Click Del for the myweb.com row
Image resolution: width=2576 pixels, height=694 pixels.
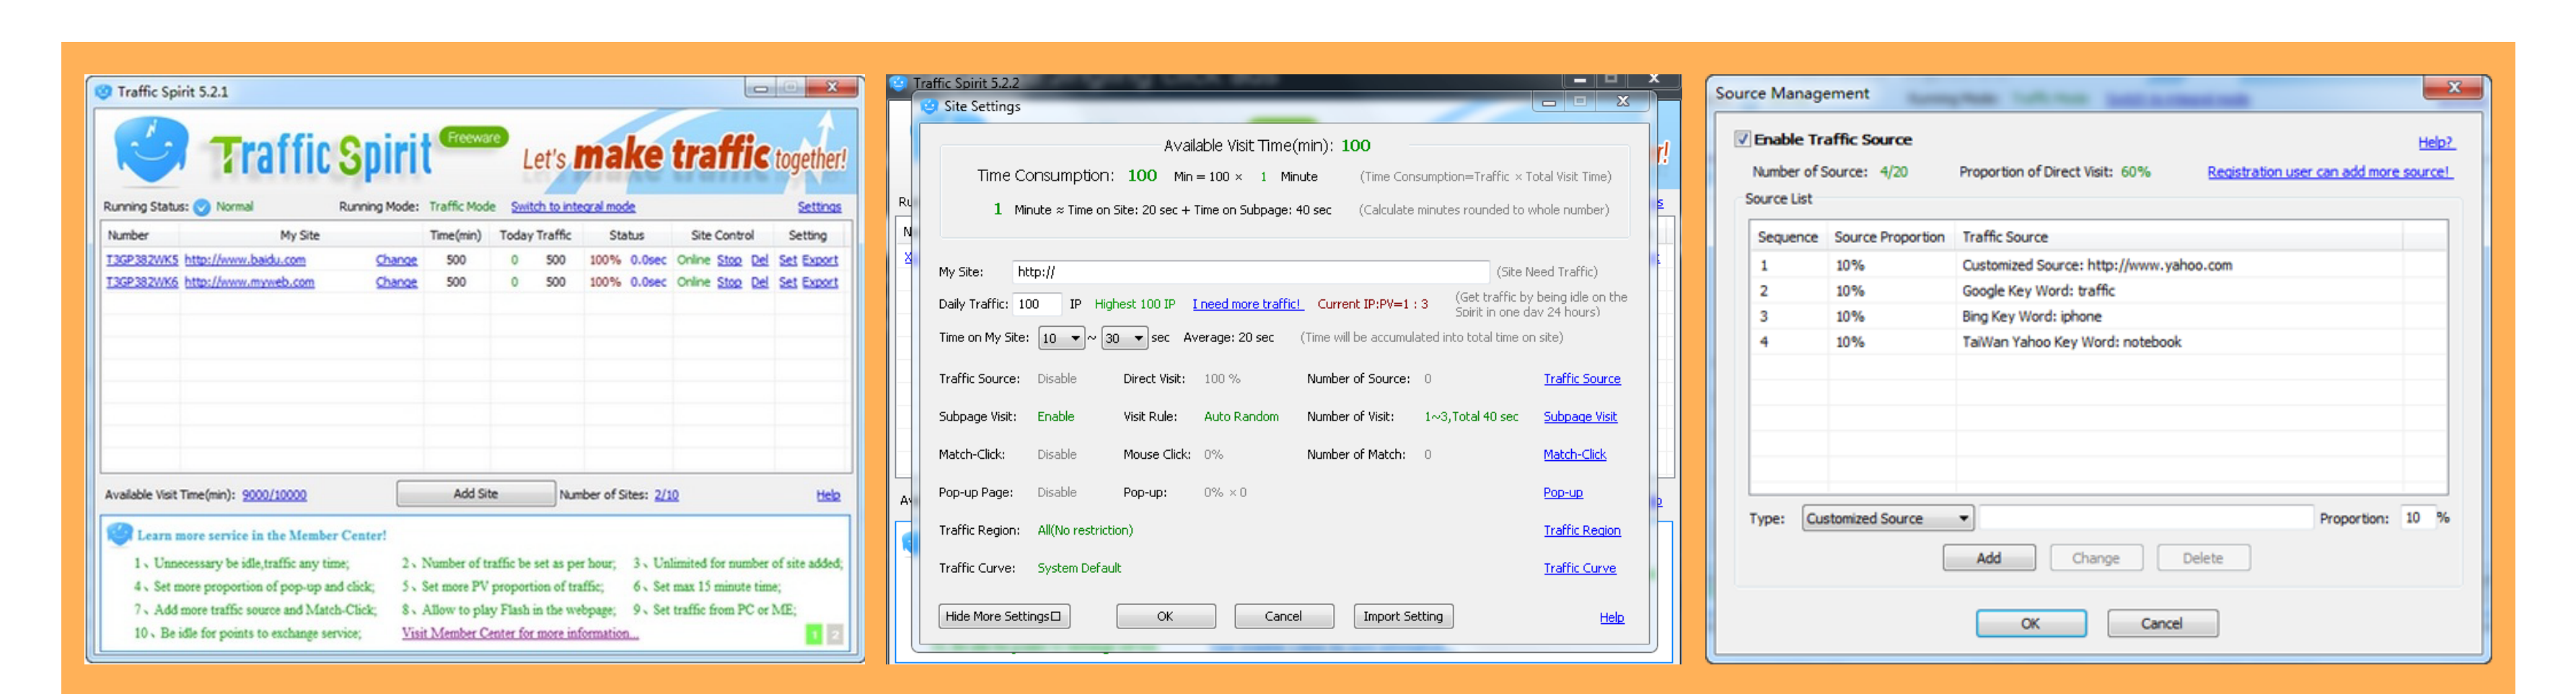click(760, 282)
